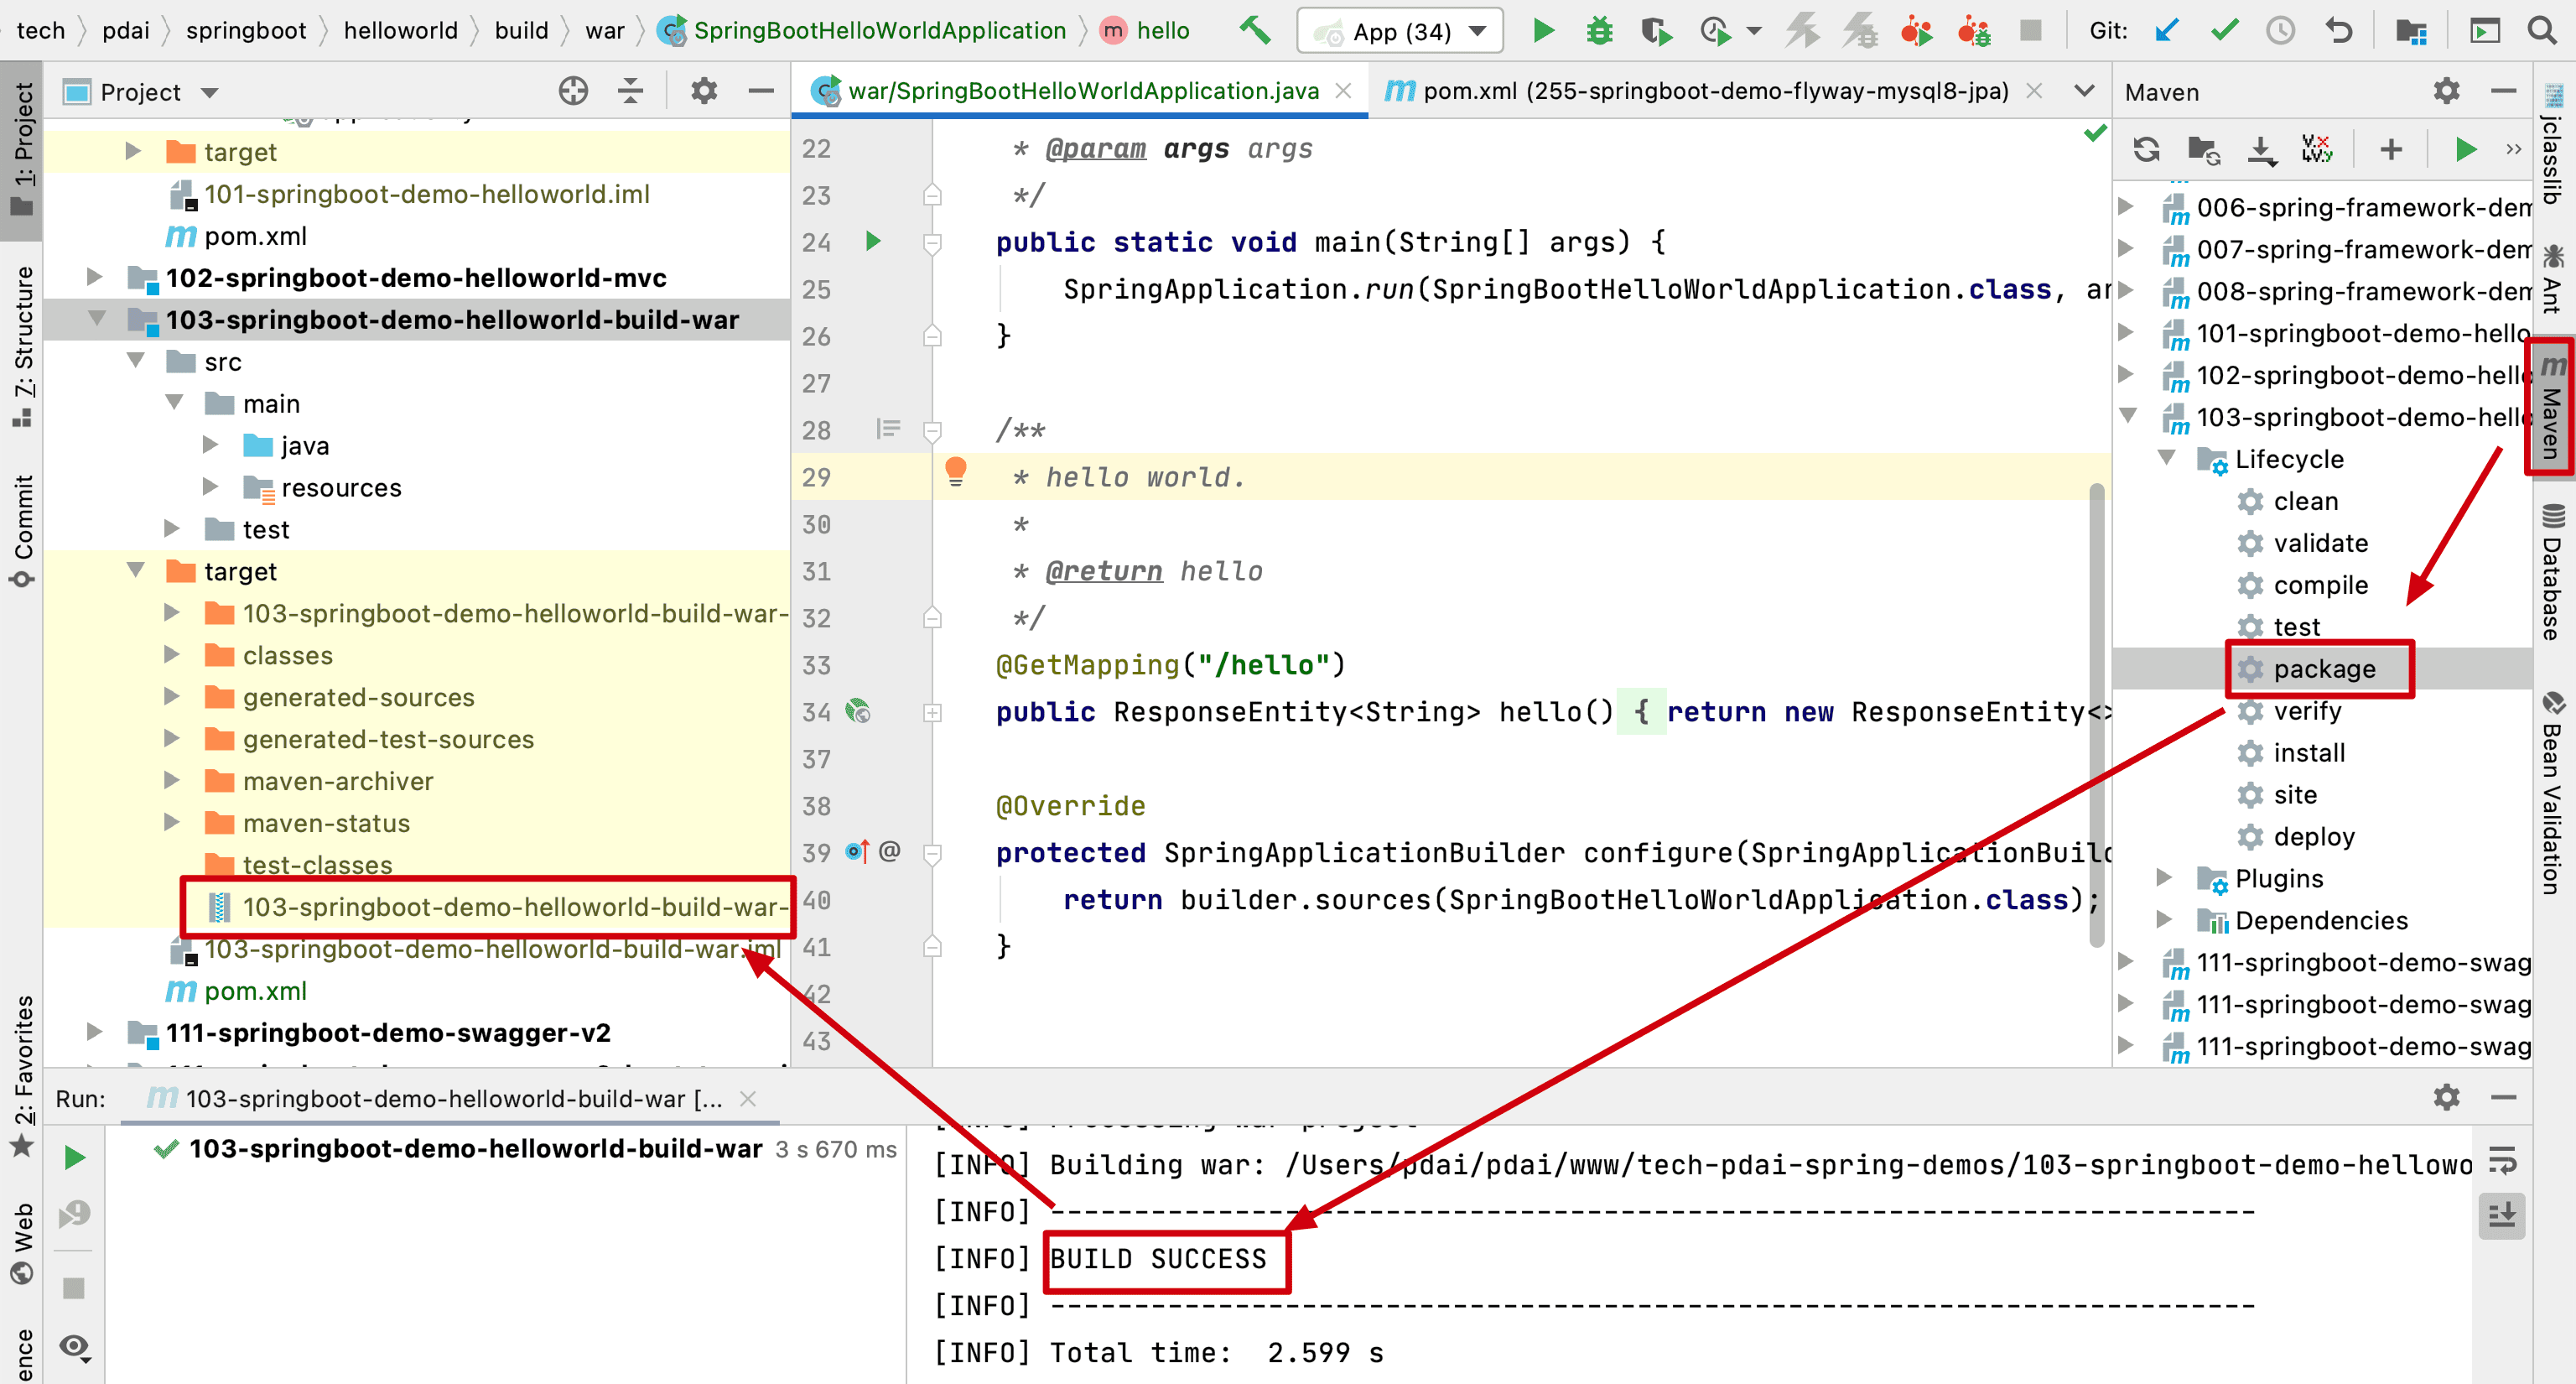Click the Search Everywhere magnifier icon

point(2543,30)
